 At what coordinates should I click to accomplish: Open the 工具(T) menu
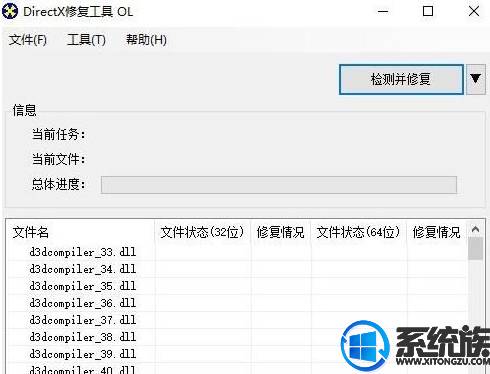tap(86, 40)
